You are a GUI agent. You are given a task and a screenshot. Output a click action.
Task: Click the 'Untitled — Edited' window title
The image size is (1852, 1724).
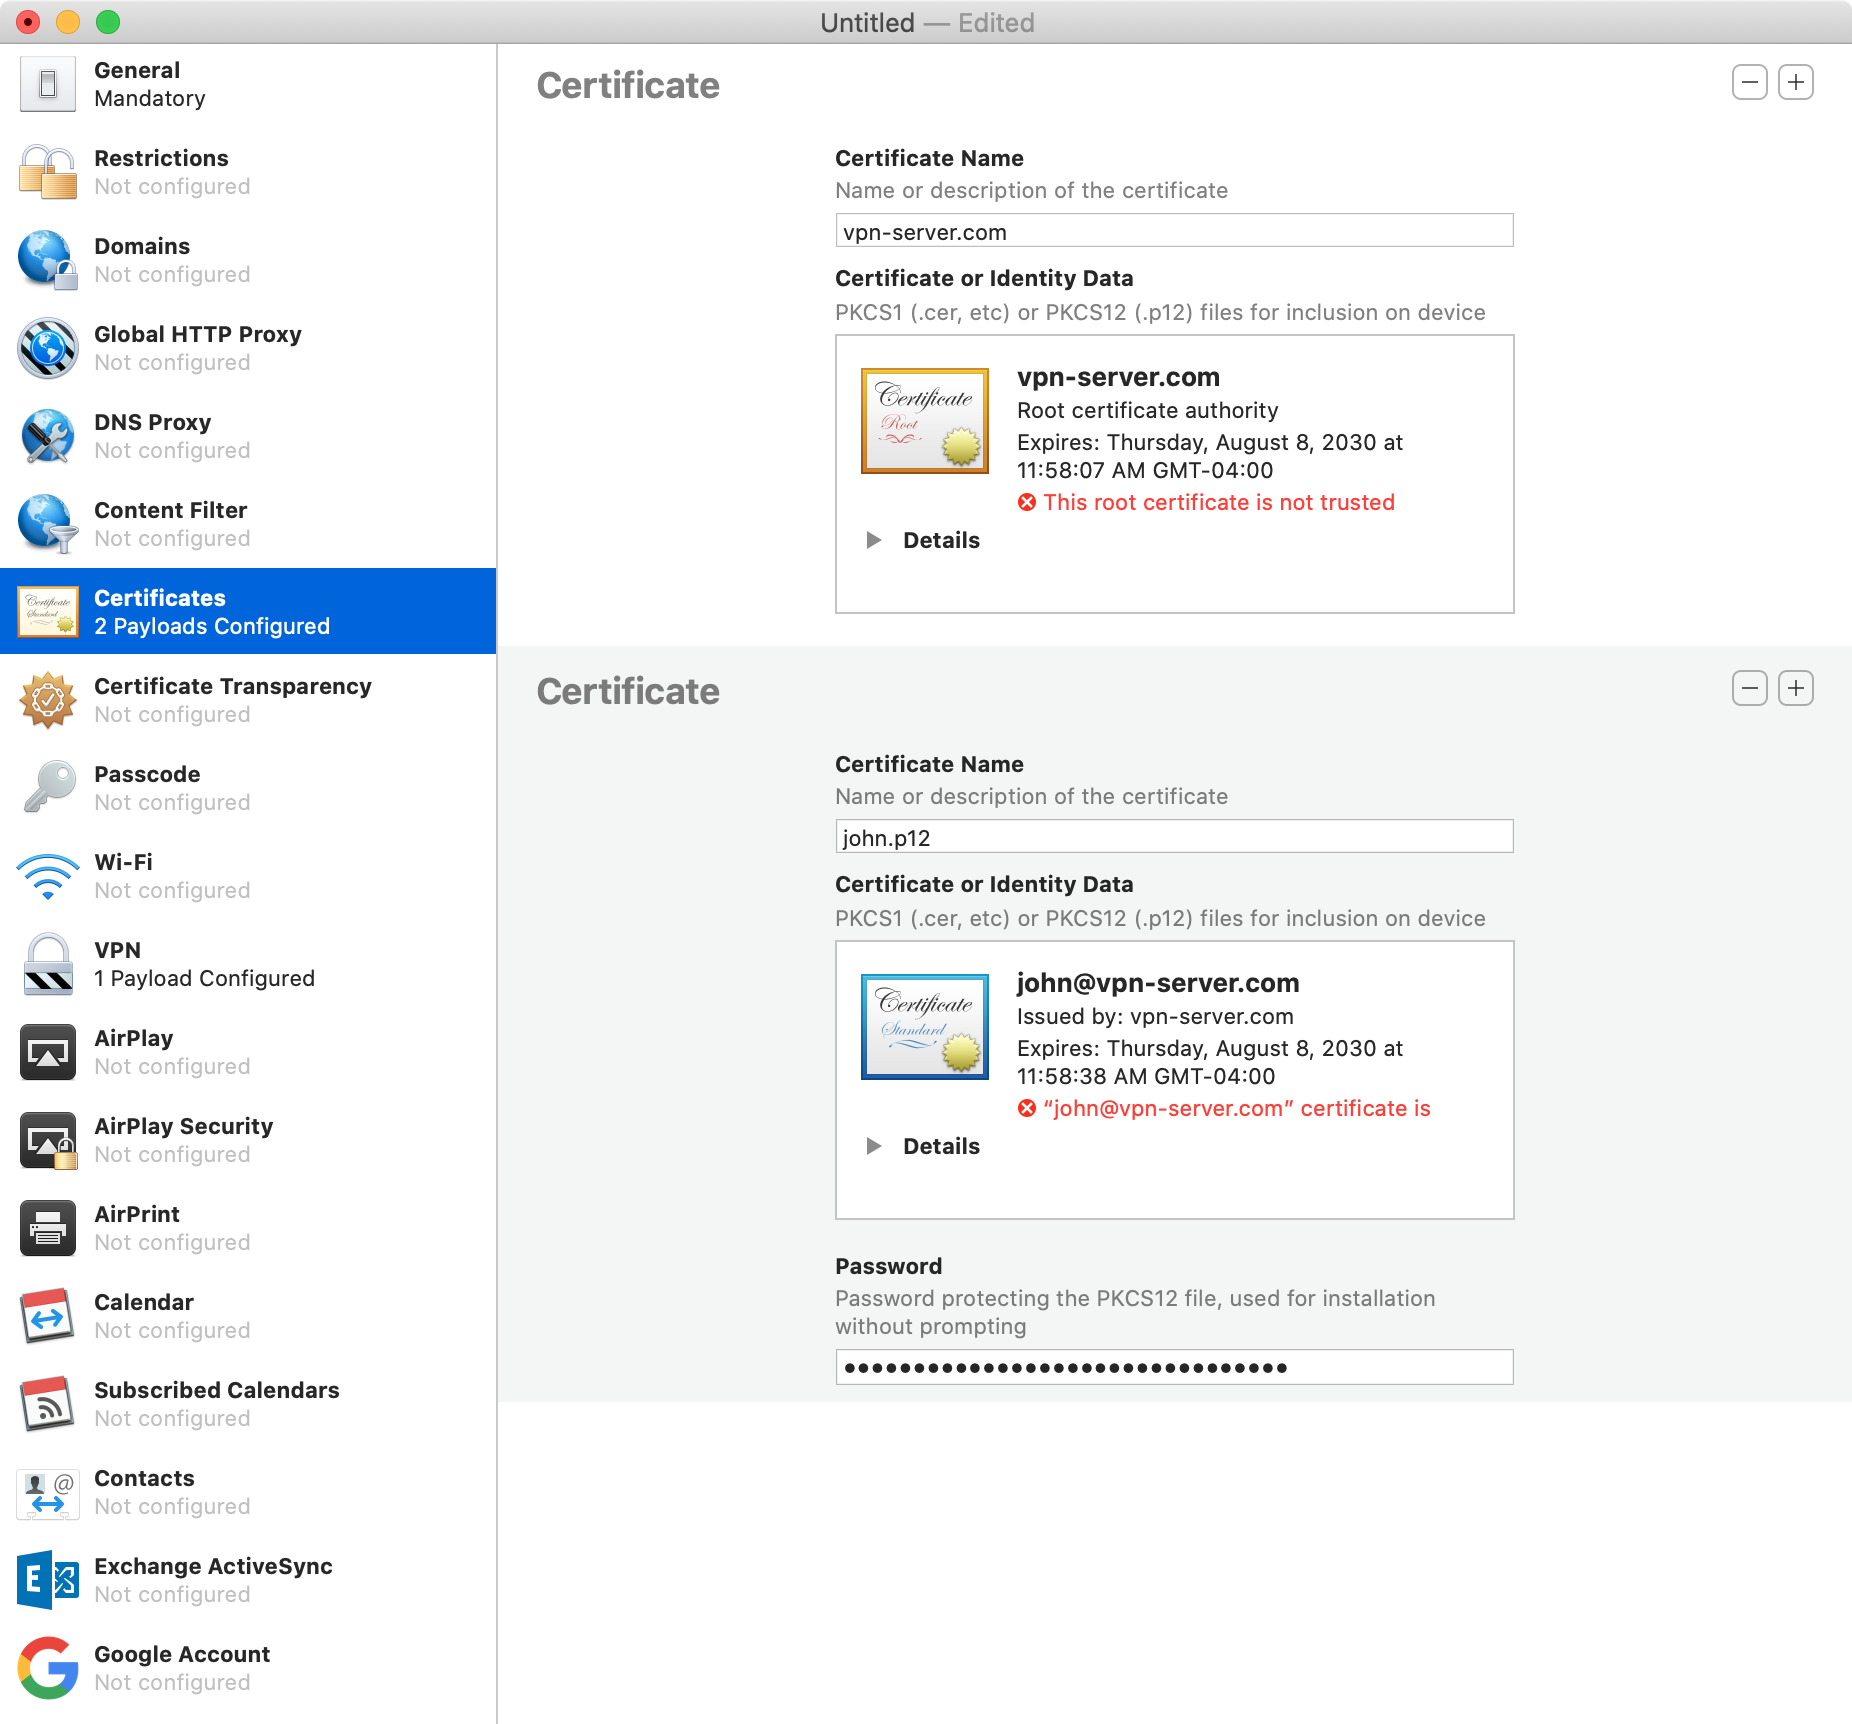(927, 22)
